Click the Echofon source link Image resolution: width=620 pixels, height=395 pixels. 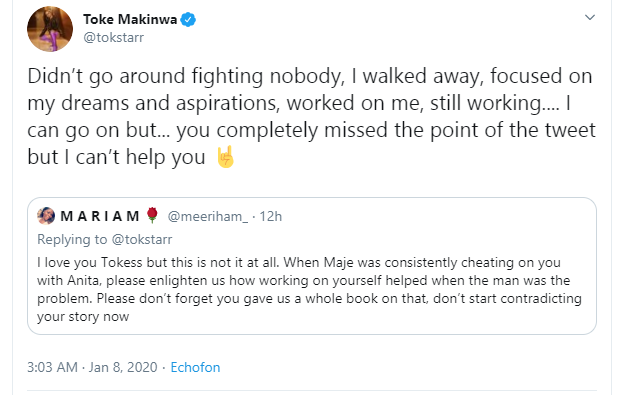(195, 367)
